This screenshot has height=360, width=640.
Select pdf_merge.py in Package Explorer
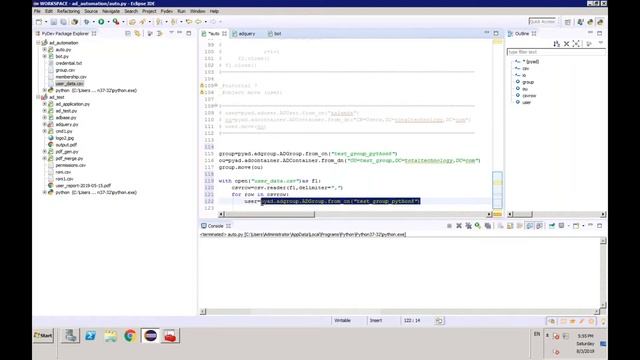[x=69, y=158]
